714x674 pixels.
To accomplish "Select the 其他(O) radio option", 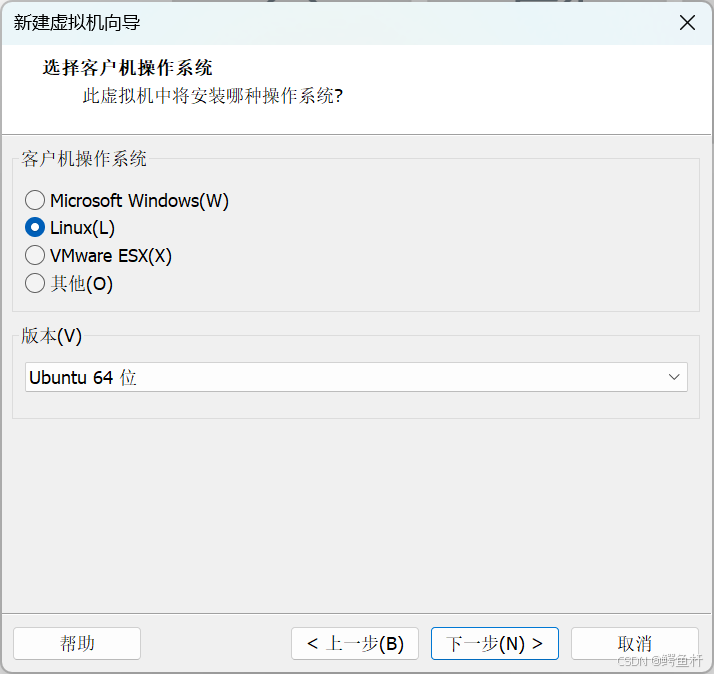I will 35,283.
